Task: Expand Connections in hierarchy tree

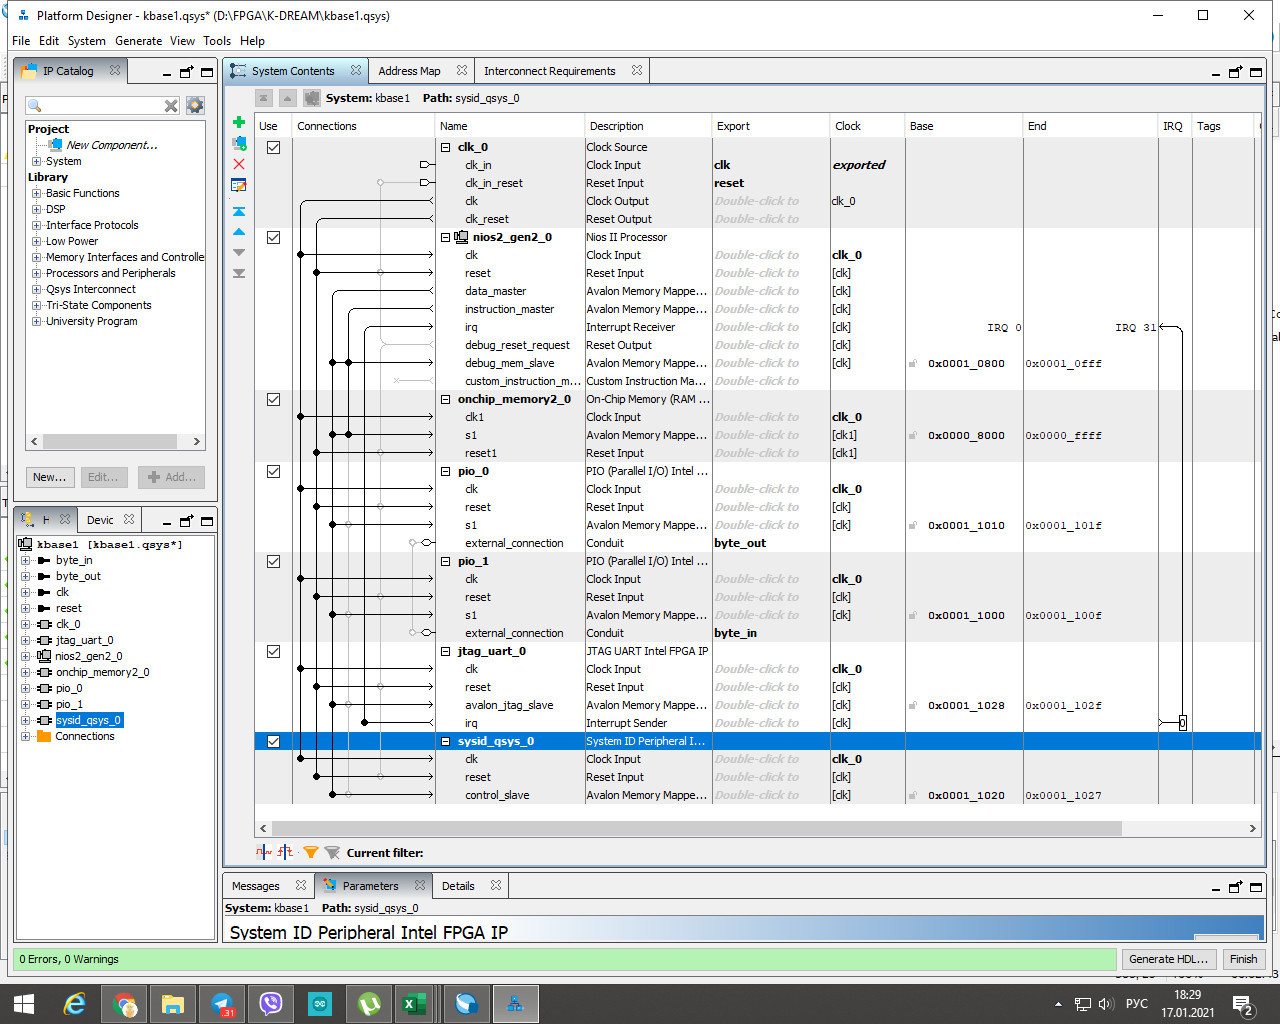Action: 26,736
